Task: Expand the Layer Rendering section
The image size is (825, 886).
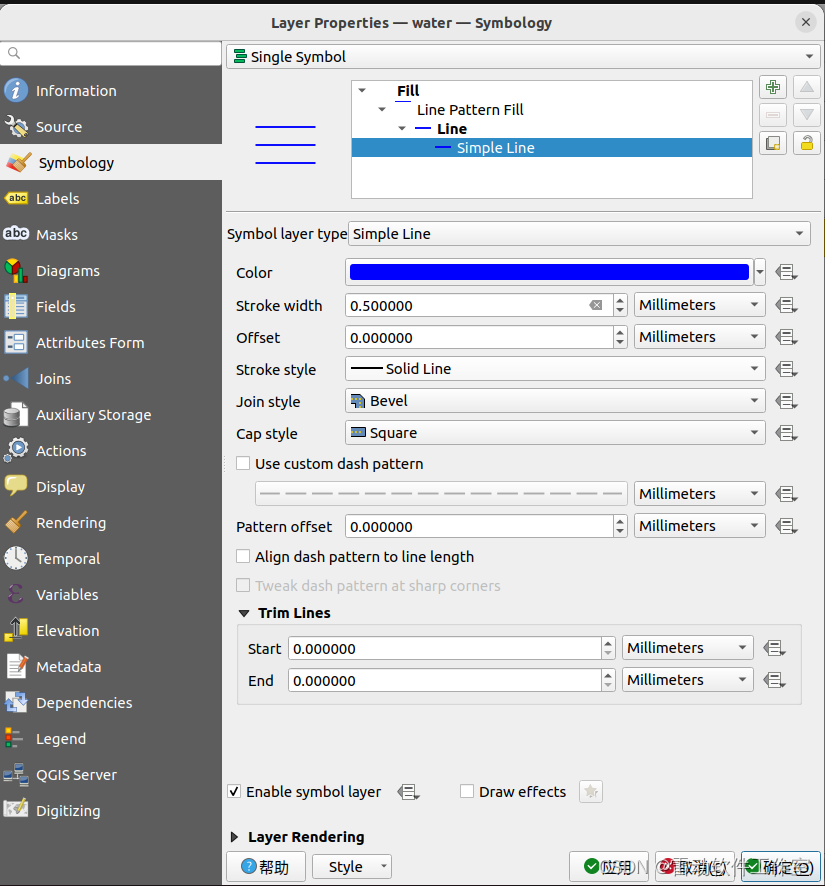Action: tap(235, 837)
